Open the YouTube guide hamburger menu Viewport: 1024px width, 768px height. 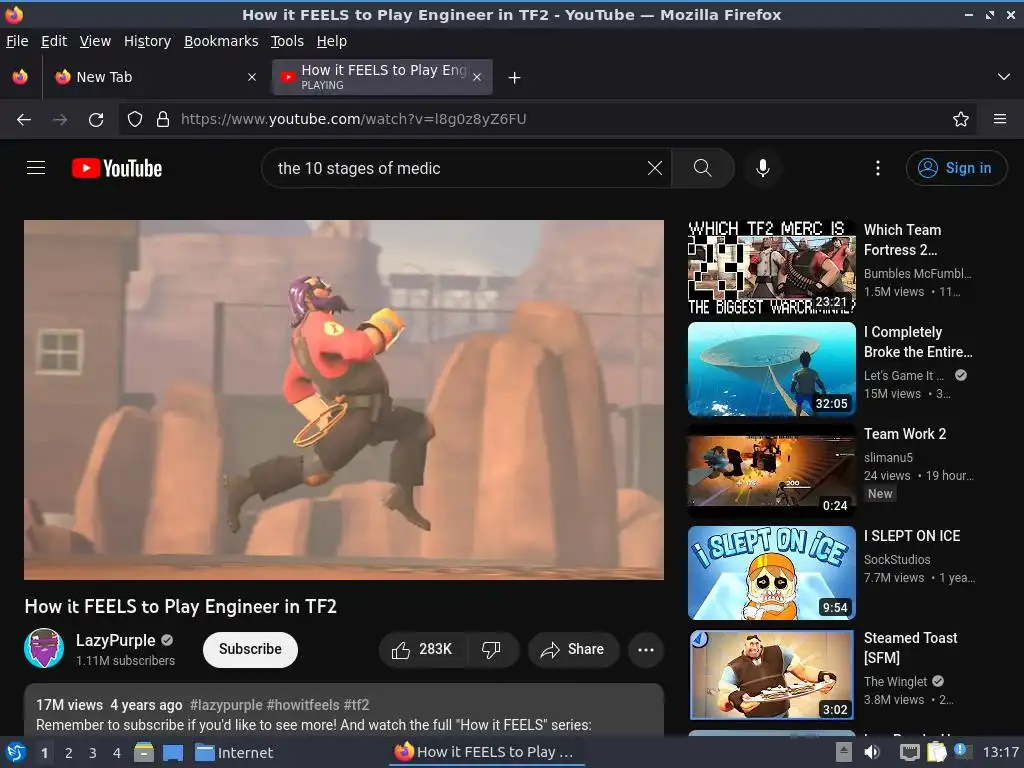pos(36,168)
